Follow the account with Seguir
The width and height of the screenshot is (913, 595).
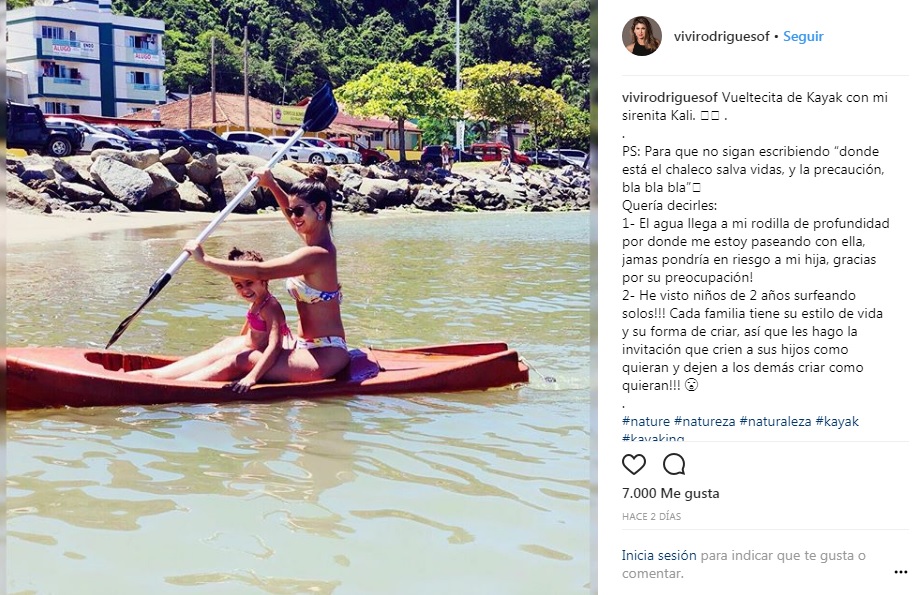pos(803,36)
